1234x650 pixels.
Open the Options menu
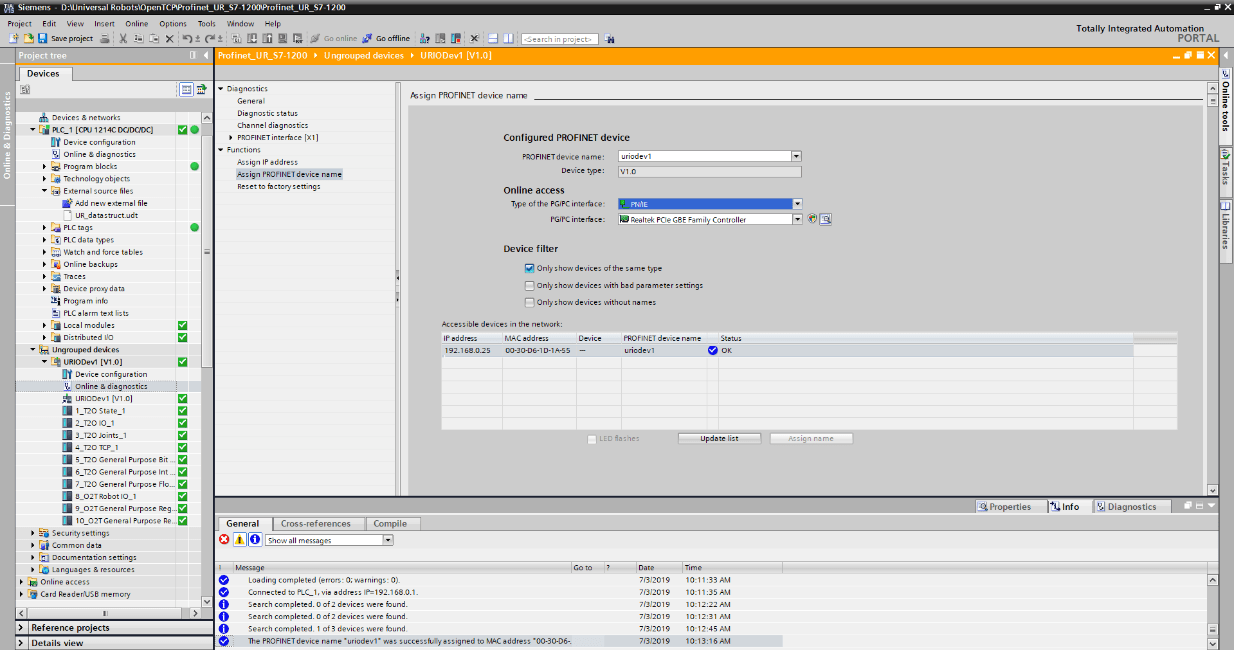173,23
